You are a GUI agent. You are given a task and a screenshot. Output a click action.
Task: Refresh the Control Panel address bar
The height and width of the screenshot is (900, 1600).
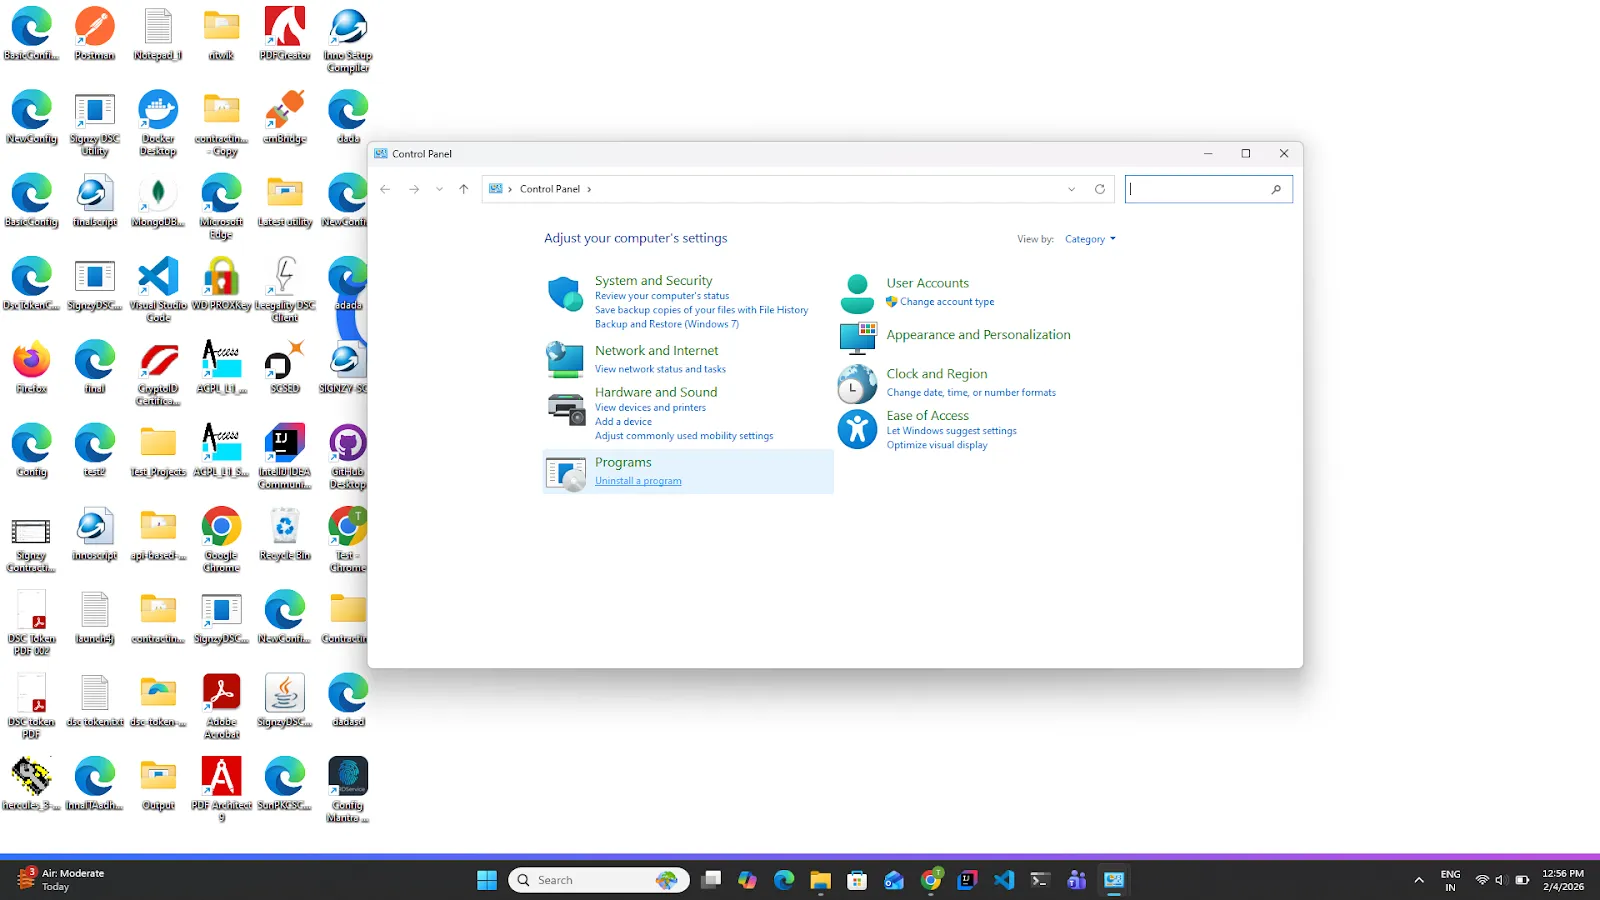coord(1100,189)
